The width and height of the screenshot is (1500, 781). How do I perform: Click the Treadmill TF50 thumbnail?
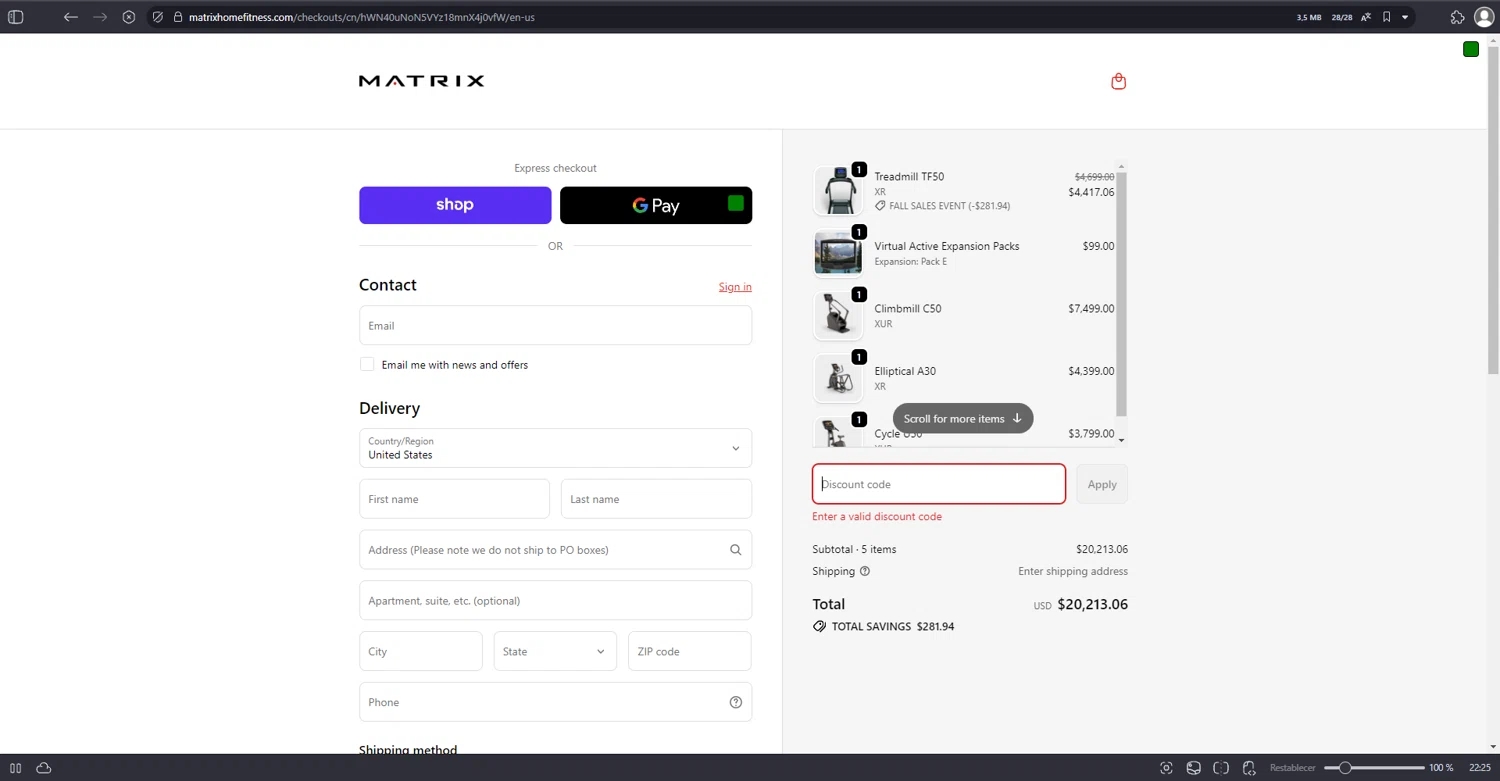pos(837,191)
